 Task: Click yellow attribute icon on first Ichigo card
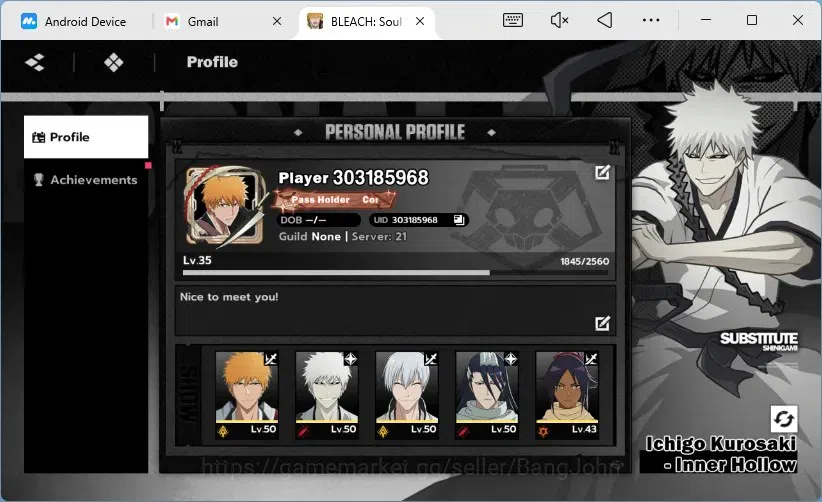(x=223, y=431)
